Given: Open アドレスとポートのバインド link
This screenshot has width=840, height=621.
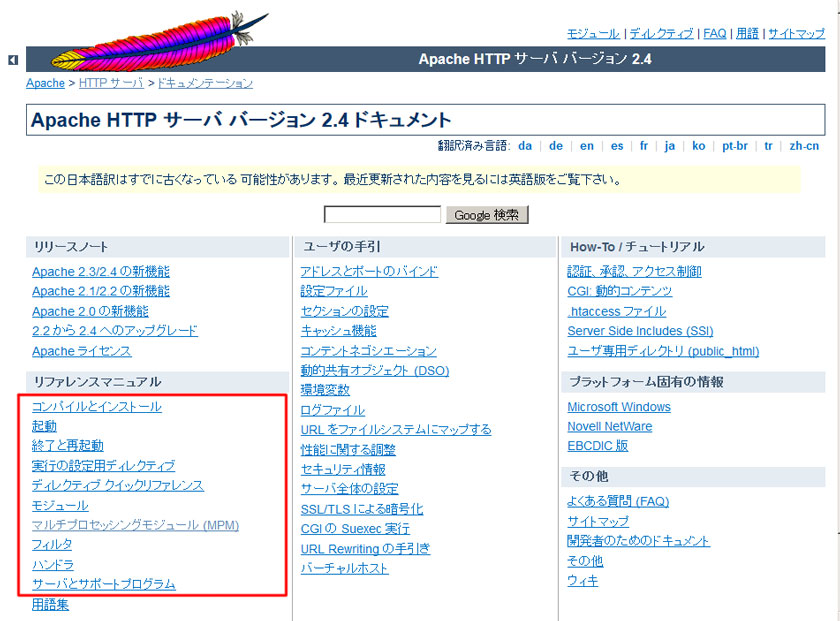Looking at the screenshot, I should coord(369,272).
